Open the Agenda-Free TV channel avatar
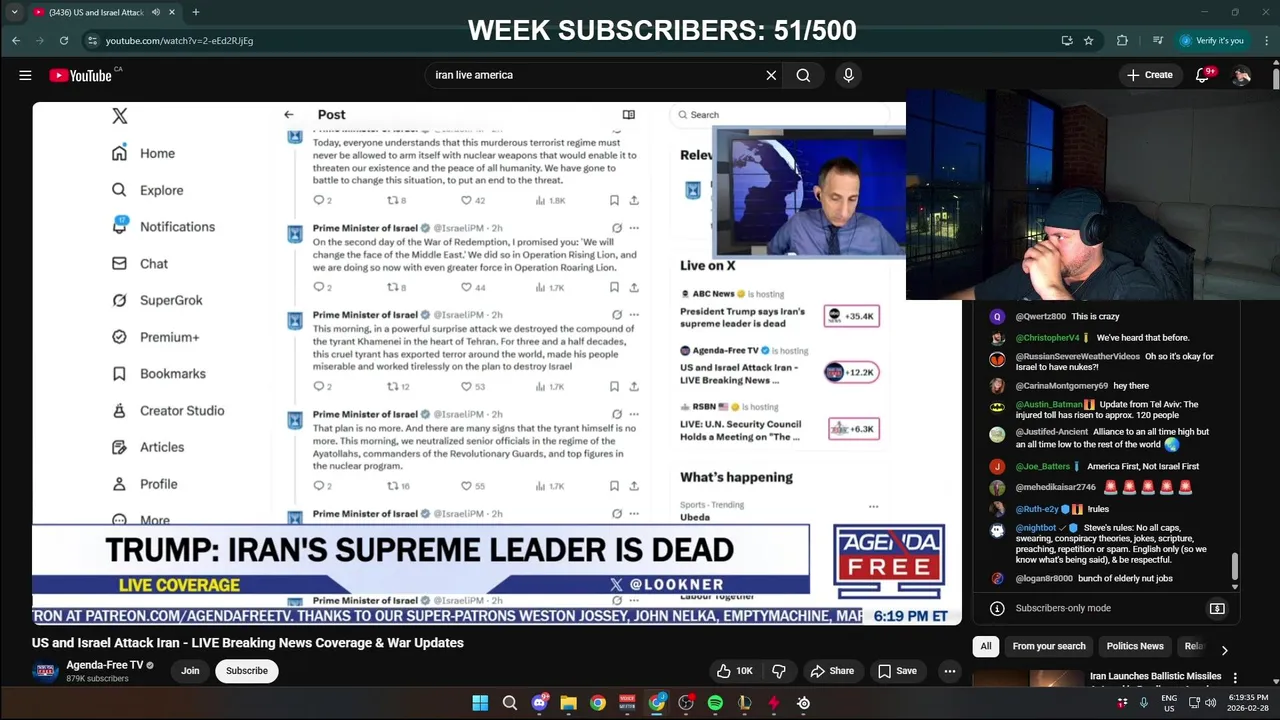The height and width of the screenshot is (720, 1280). pyautogui.click(x=45, y=671)
